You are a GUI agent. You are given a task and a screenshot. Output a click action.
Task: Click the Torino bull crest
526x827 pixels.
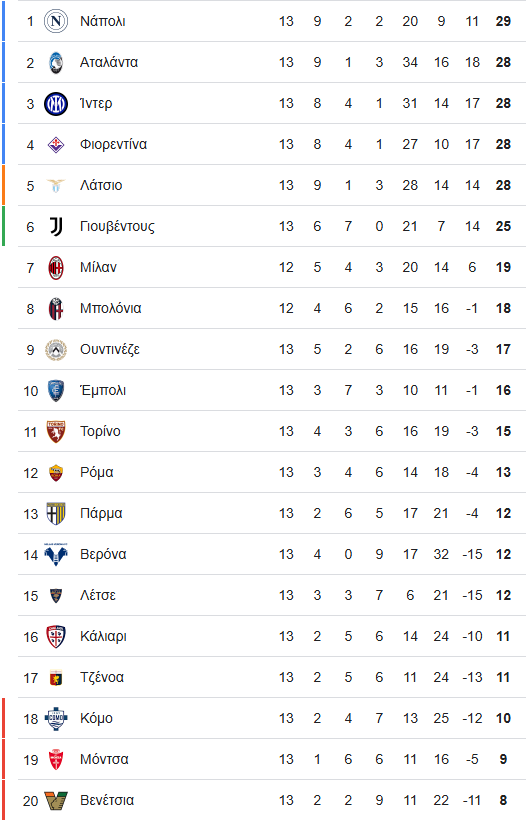(55, 431)
